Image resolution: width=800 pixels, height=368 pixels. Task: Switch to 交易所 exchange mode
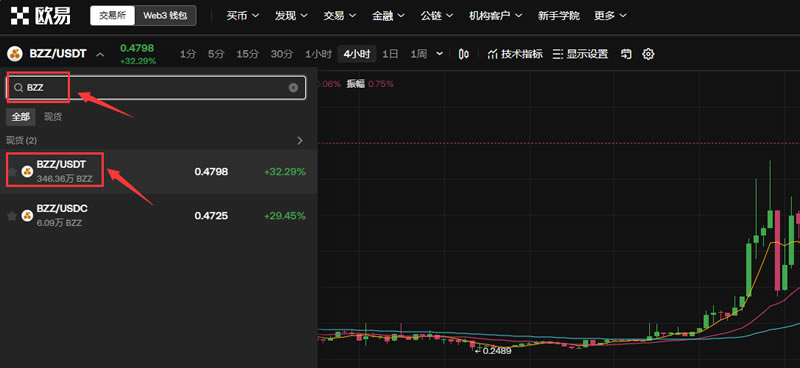tap(113, 16)
